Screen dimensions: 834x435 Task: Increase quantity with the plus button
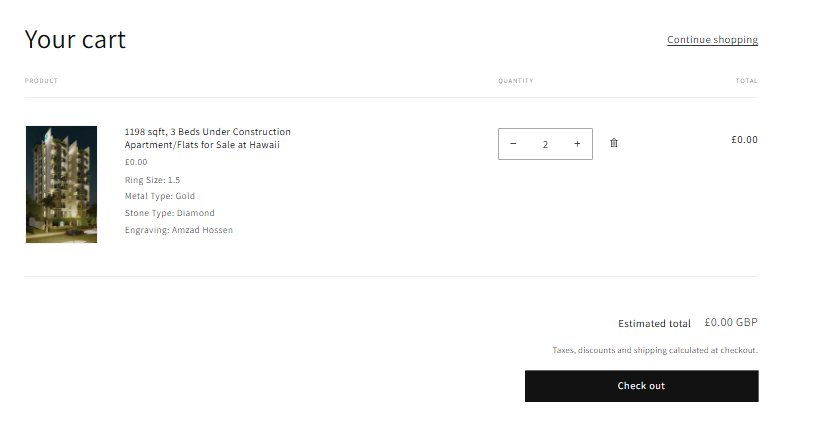(x=577, y=144)
